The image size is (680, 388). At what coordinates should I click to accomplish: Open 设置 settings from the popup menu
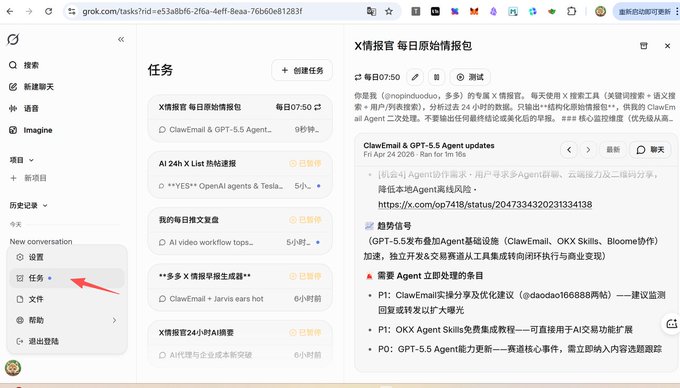tap(67, 257)
